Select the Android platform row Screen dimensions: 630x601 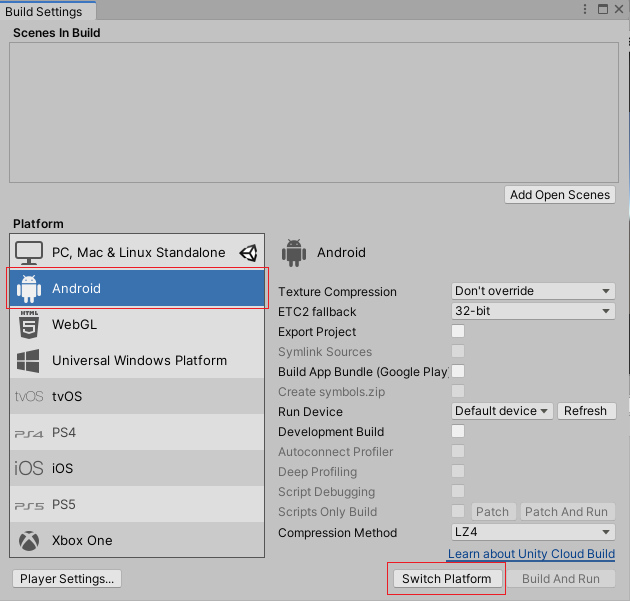coord(137,288)
